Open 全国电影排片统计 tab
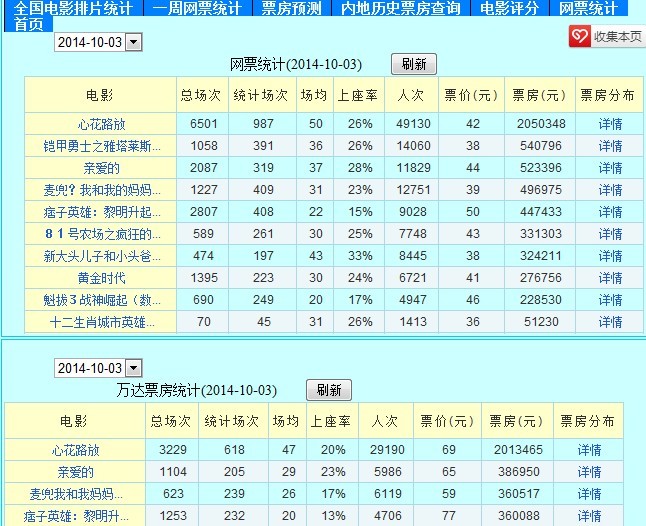646x526 pixels. tap(73, 8)
